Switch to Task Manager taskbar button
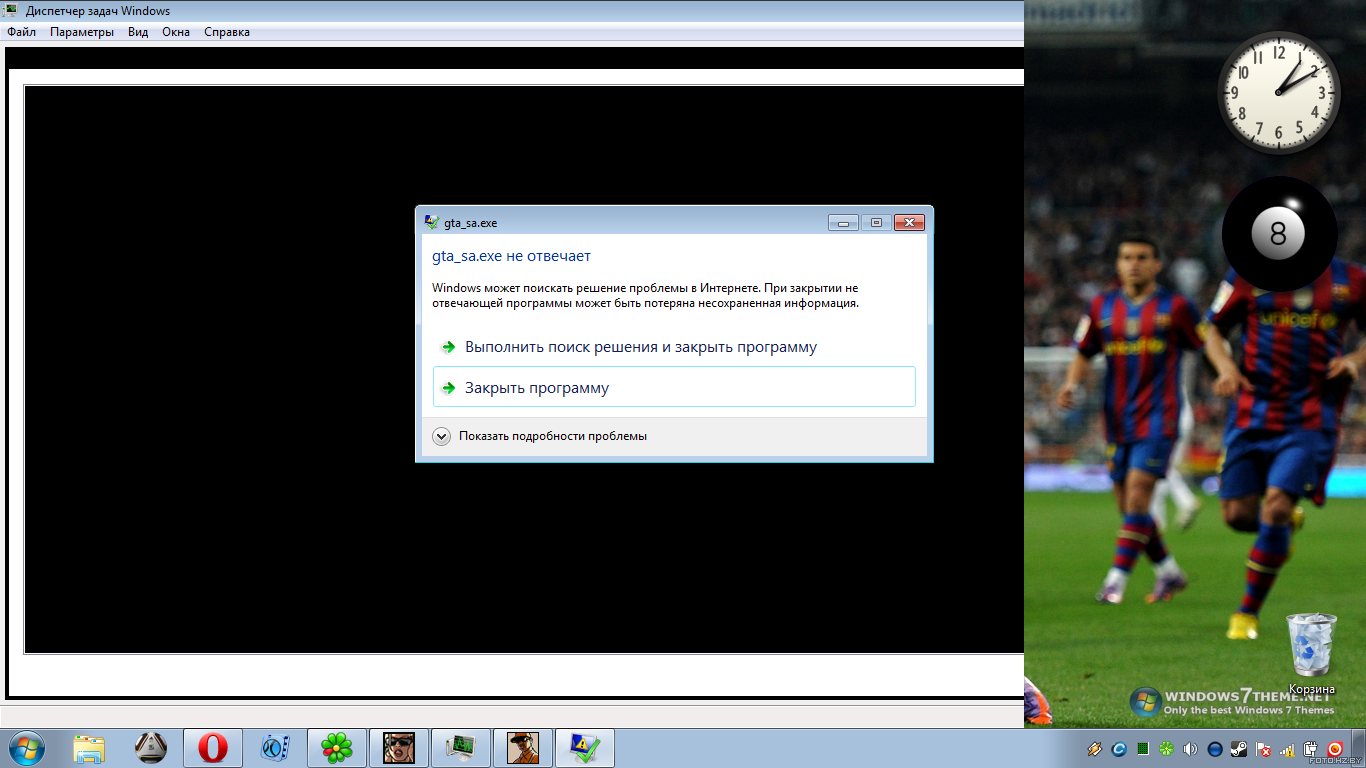This screenshot has height=768, width=1366. pyautogui.click(x=461, y=748)
